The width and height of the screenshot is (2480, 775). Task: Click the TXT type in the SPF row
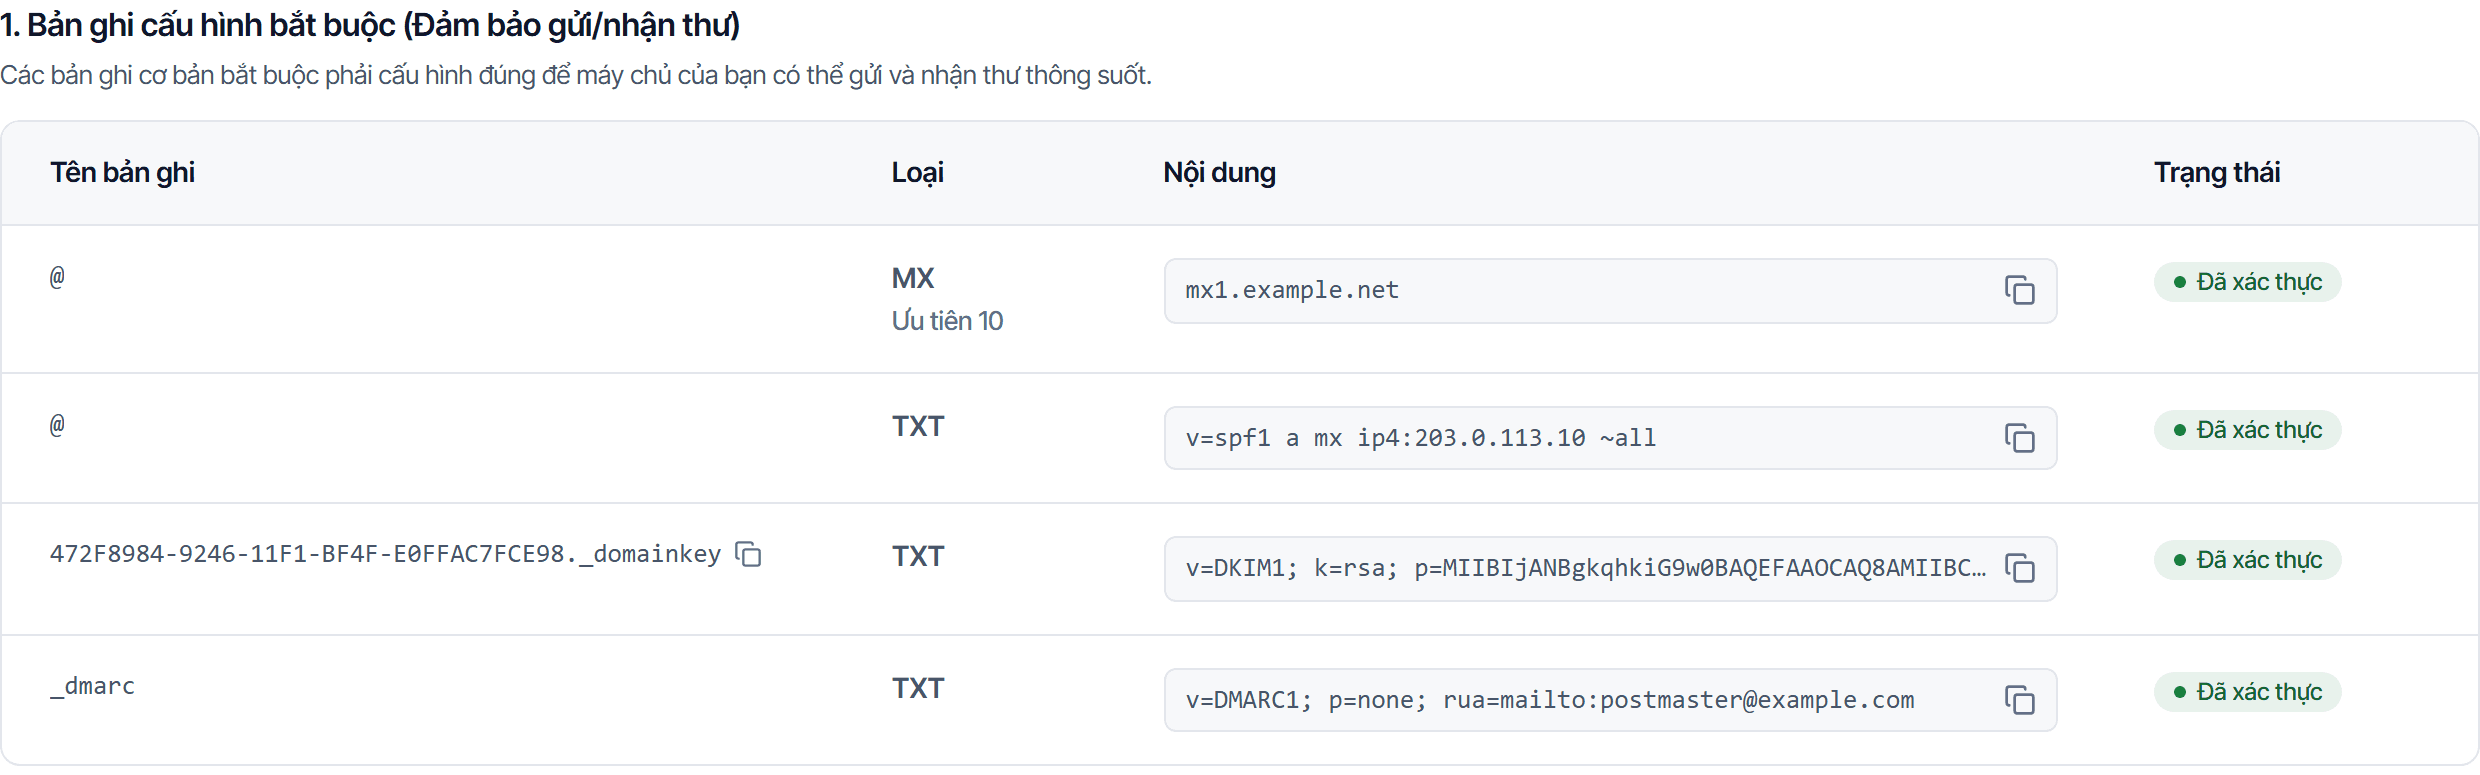click(918, 426)
